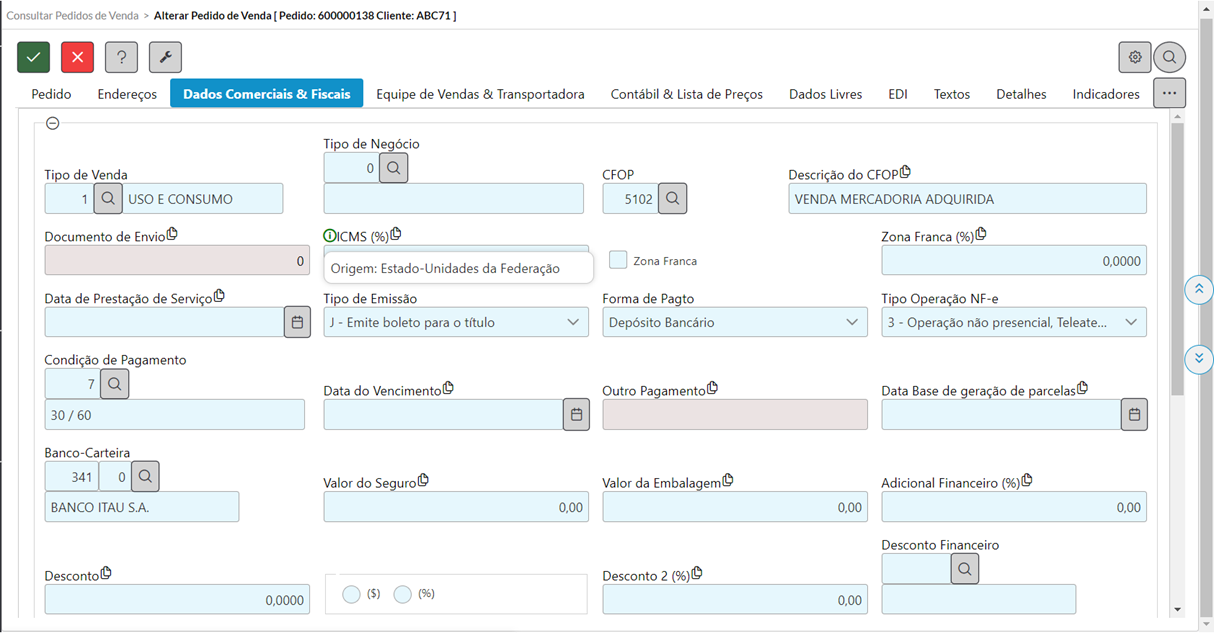Image resolution: width=1214 pixels, height=633 pixels.
Task: Select the ($) discount radio button
Action: click(x=351, y=594)
